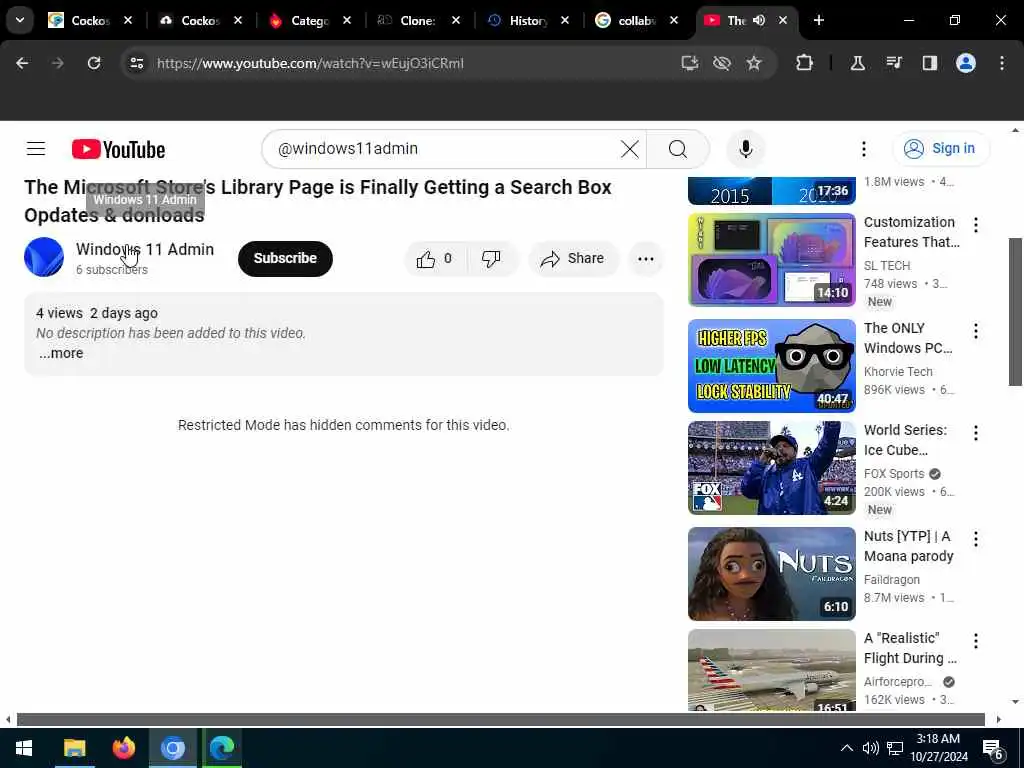Open options for Nuts YTP video
This screenshot has height=768, width=1024.
pyautogui.click(x=976, y=539)
